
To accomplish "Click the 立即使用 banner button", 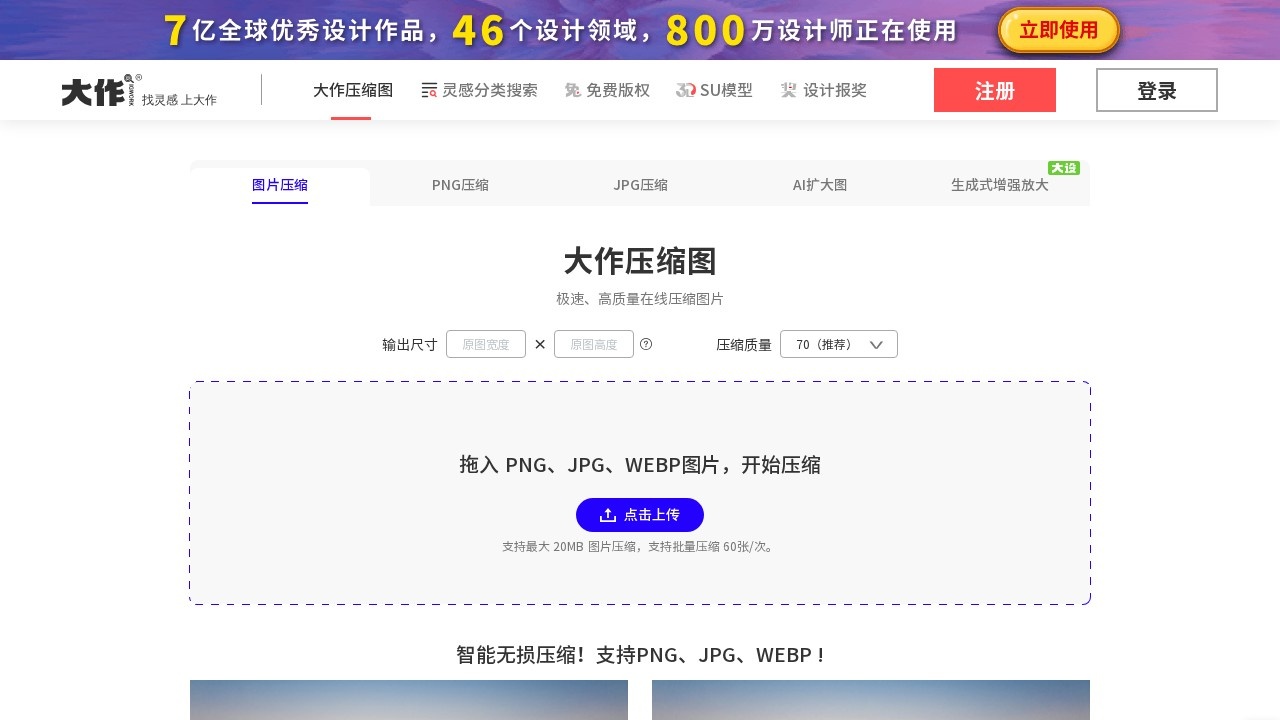I will 1058,30.
